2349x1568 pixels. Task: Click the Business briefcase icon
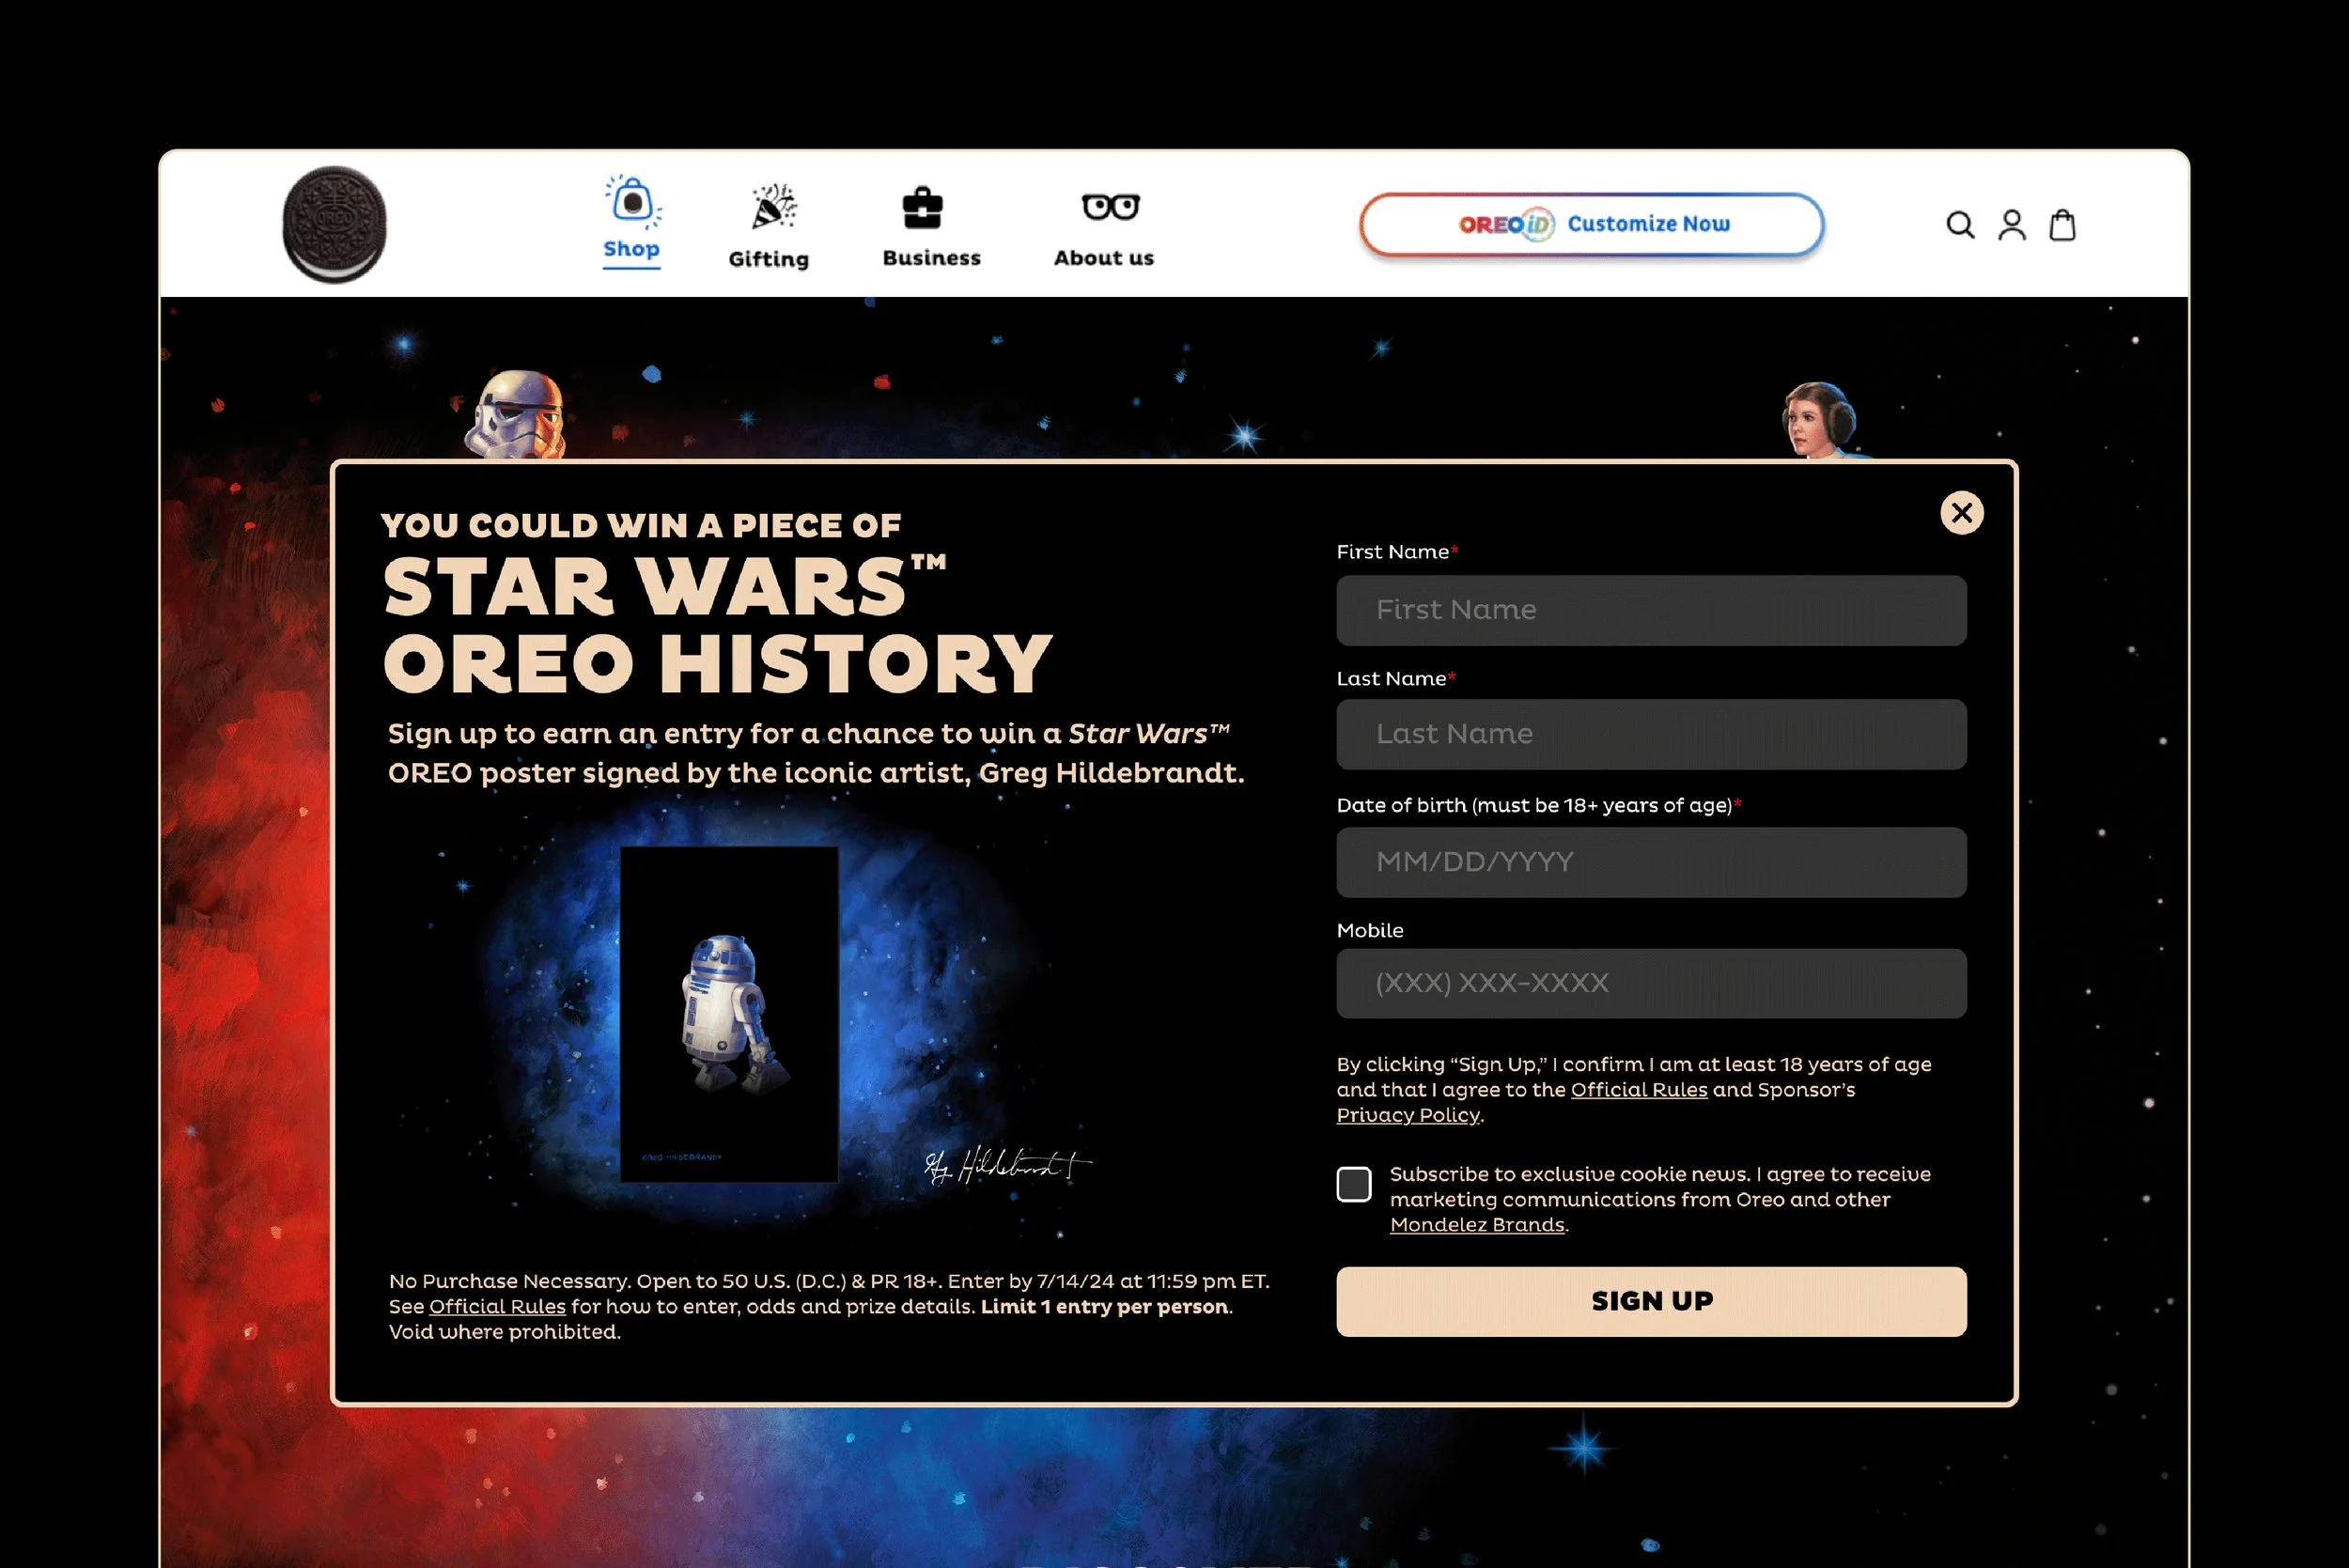pyautogui.click(x=922, y=209)
